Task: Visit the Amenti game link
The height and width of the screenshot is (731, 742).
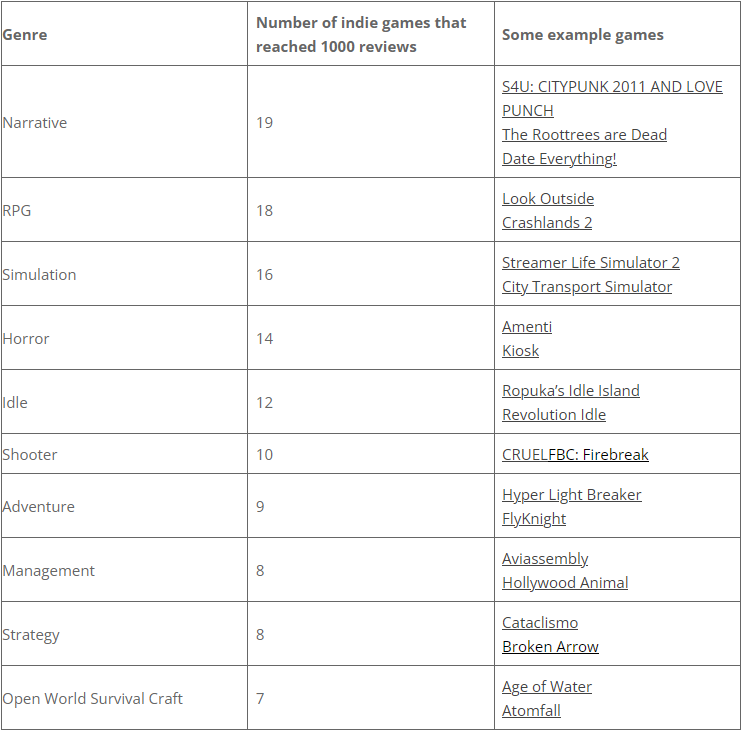Action: 527,327
